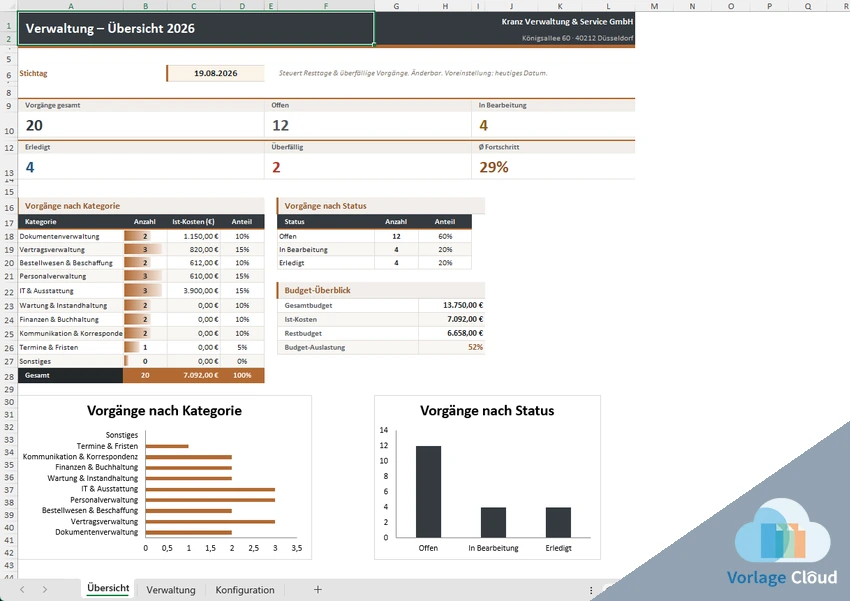Click the Budget-Auslastung value 52%
This screenshot has width=850, height=601.
[x=451, y=347]
